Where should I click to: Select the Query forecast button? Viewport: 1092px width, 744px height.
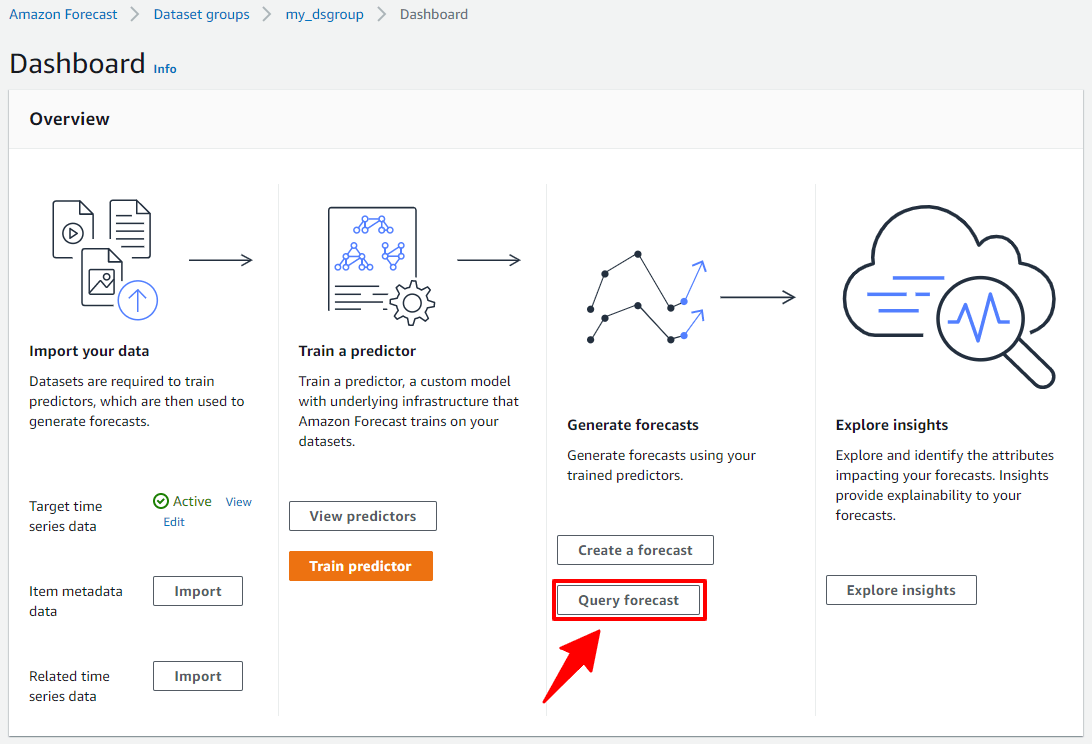629,600
